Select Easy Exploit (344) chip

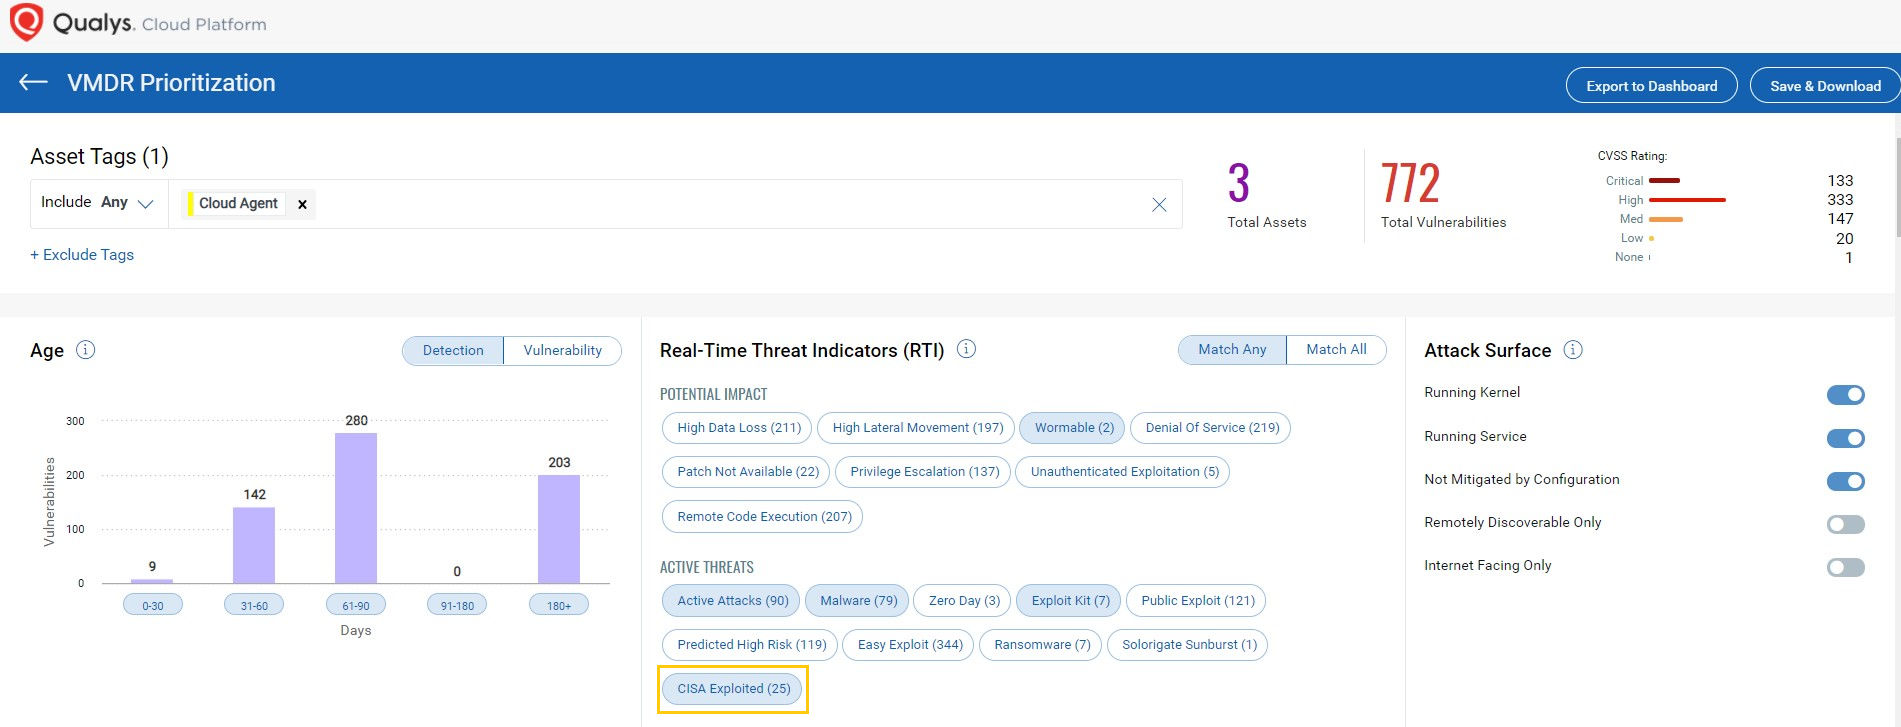(x=909, y=645)
